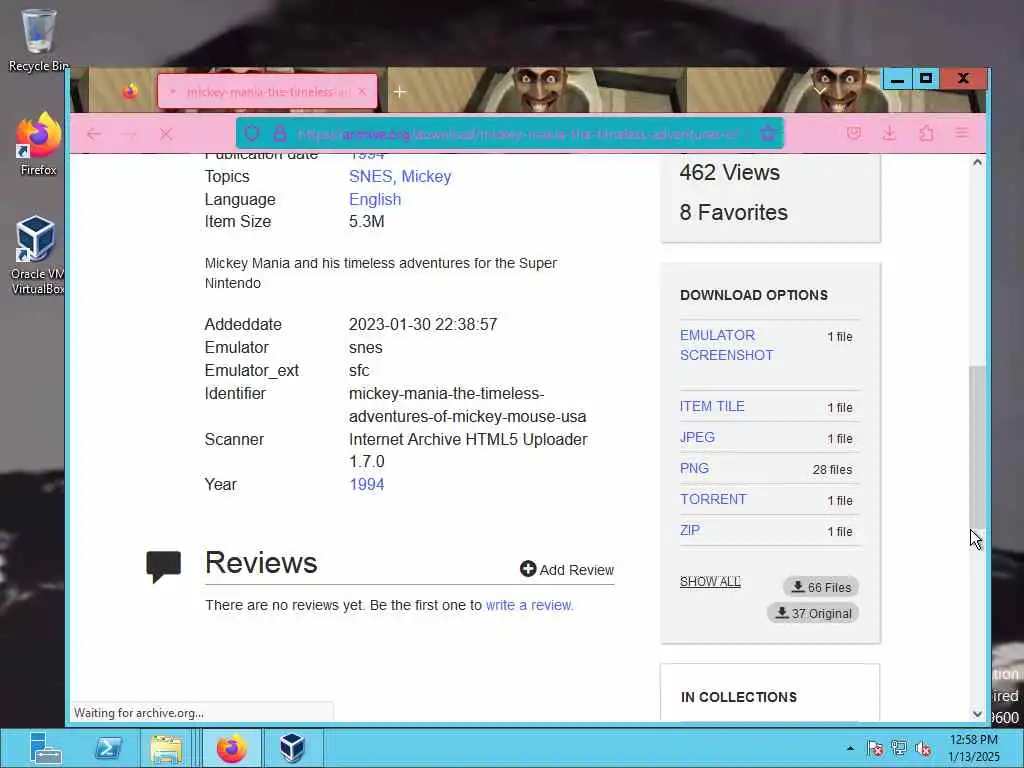Open the Mickey topic link
This screenshot has width=1024, height=768.
pyautogui.click(x=426, y=176)
